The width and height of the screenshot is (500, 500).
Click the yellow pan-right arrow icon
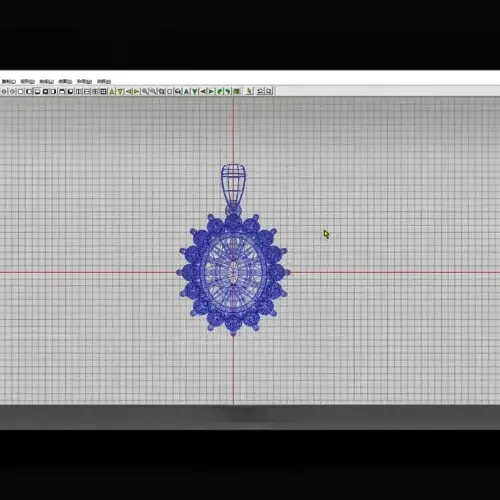[137, 91]
